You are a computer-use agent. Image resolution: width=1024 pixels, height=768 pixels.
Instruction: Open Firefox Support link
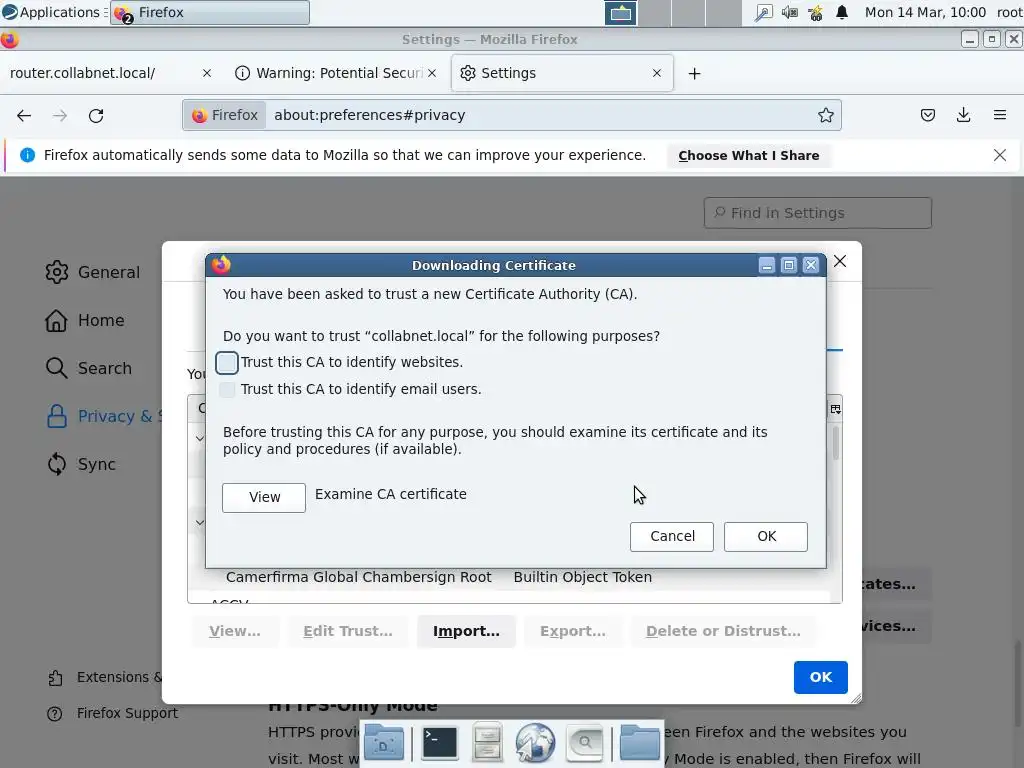(112, 714)
